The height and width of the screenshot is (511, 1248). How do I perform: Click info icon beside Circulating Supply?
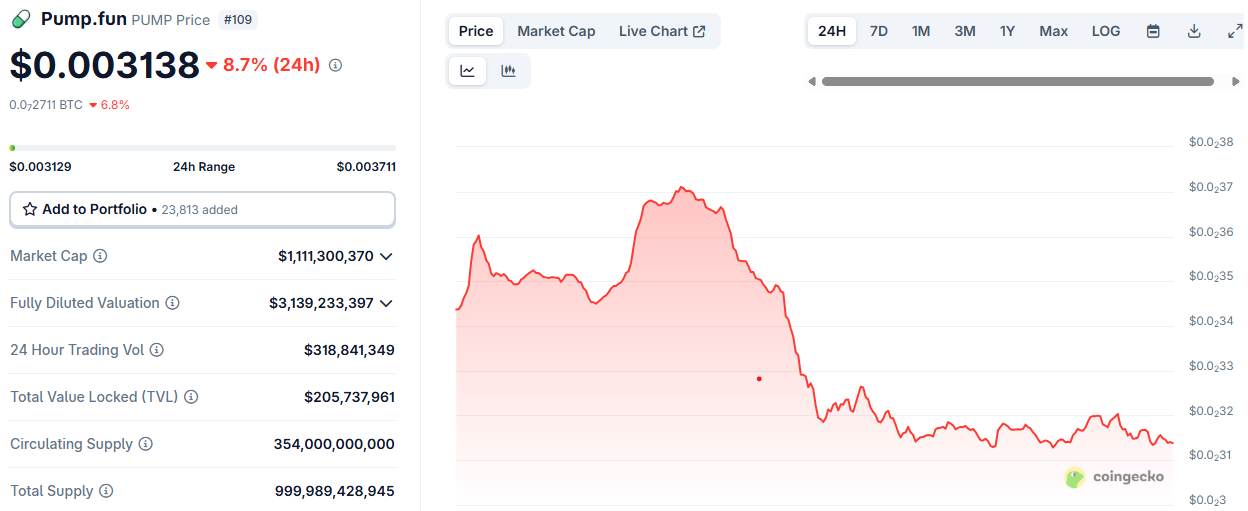[146, 444]
